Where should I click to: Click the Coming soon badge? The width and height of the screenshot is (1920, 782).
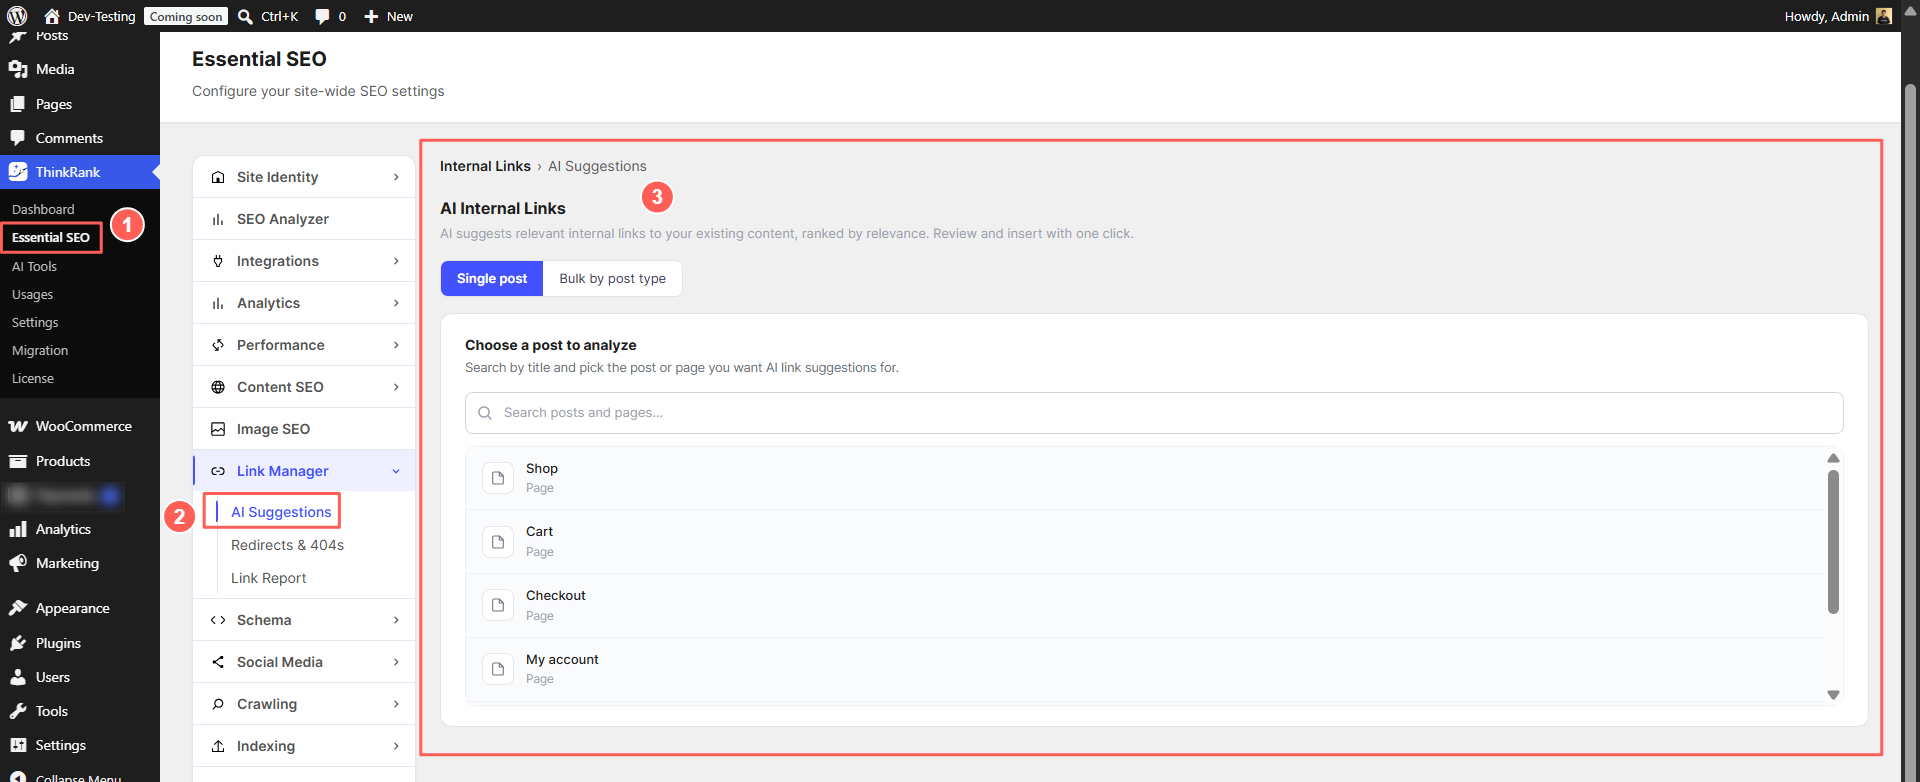pyautogui.click(x=186, y=16)
